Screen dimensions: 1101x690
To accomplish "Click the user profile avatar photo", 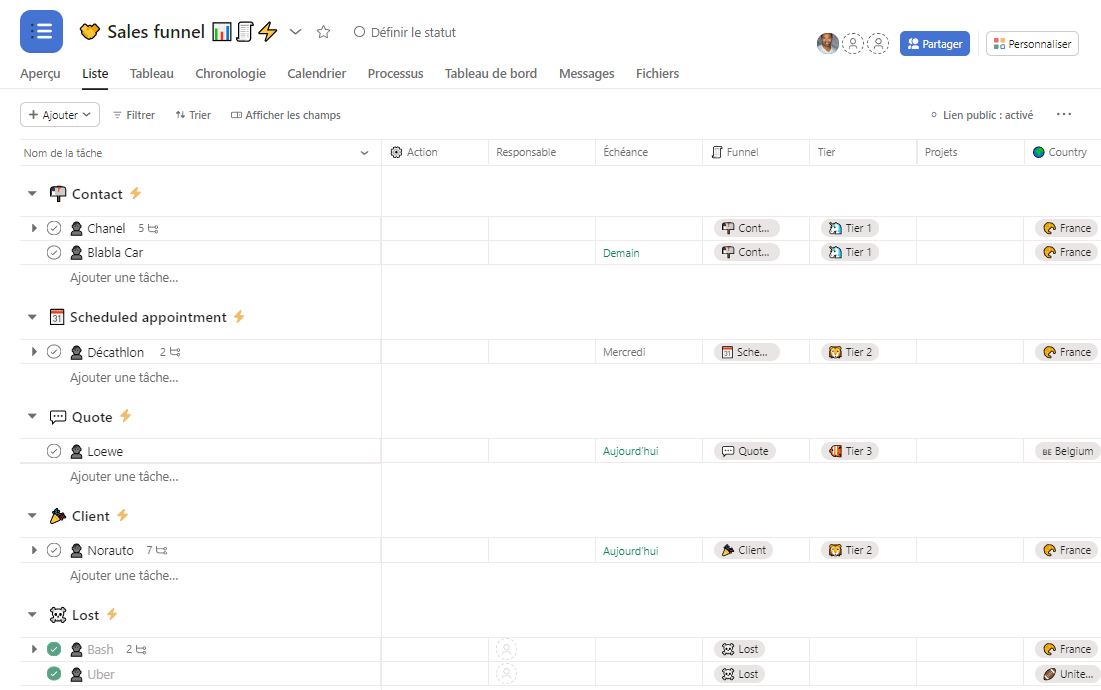I will point(827,43).
